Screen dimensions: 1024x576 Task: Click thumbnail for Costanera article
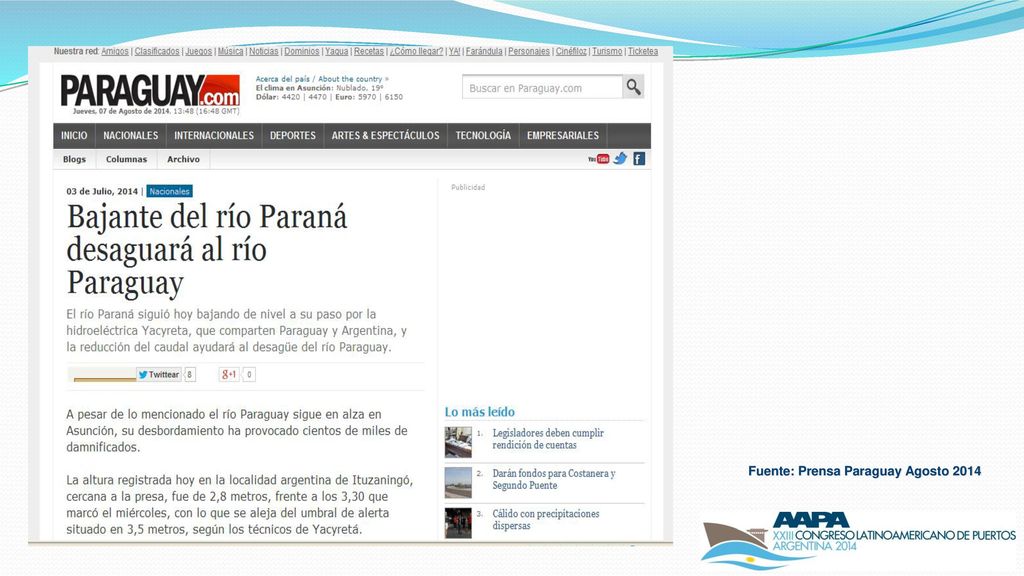point(458,483)
